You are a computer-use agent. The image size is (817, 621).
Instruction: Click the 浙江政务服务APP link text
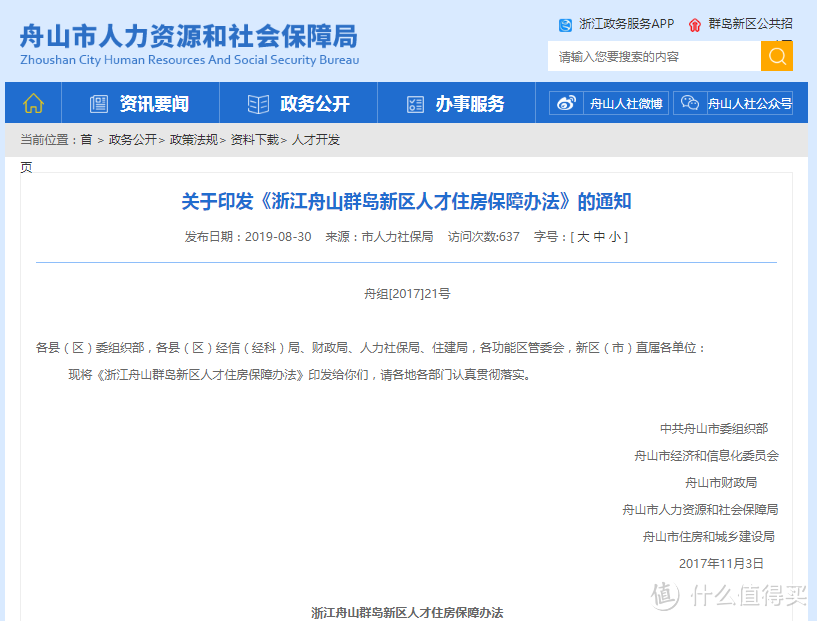[626, 24]
